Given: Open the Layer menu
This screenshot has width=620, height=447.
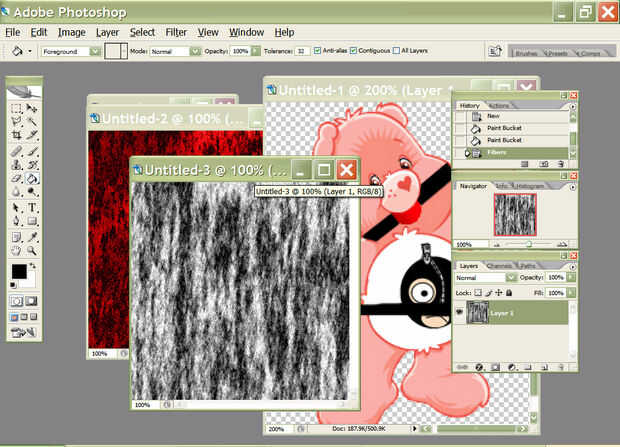Looking at the screenshot, I should 107,32.
